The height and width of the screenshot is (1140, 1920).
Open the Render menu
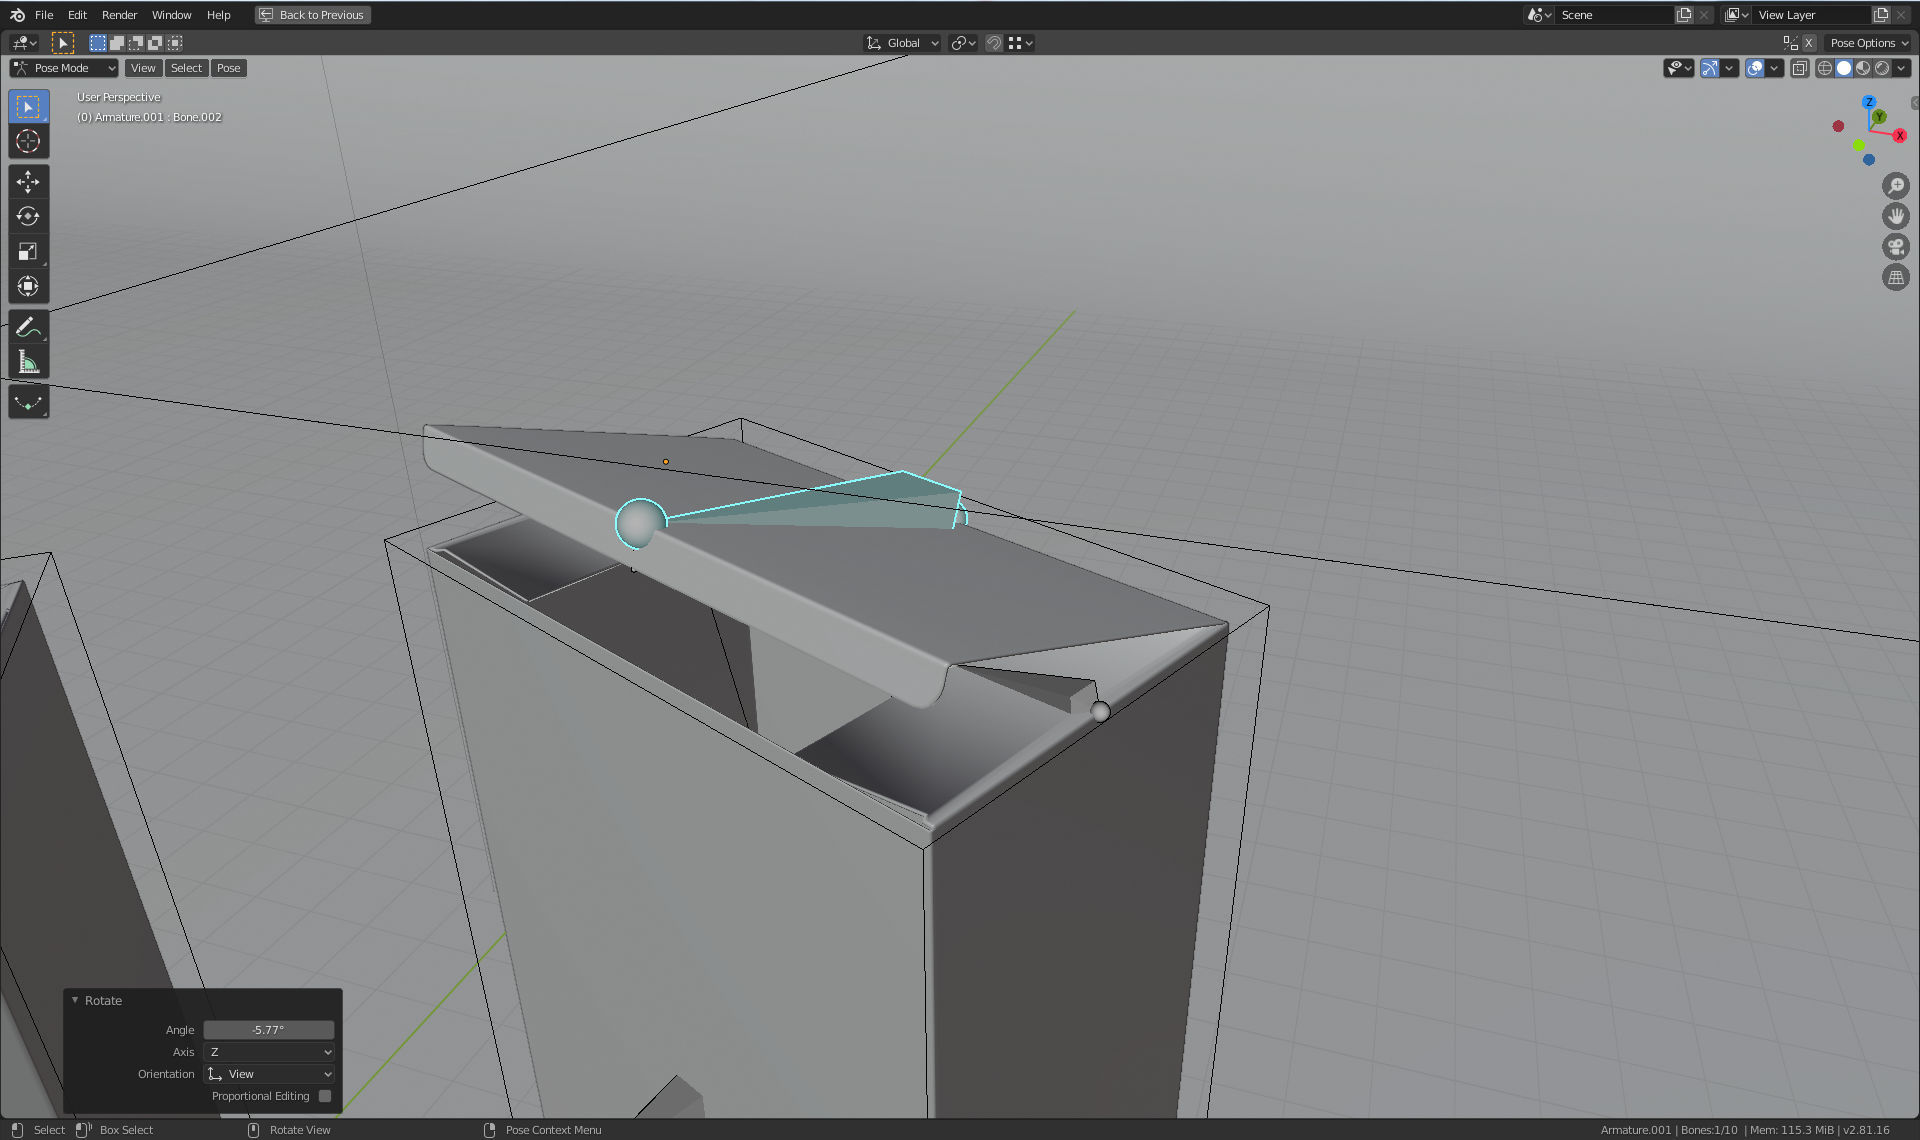click(x=119, y=15)
